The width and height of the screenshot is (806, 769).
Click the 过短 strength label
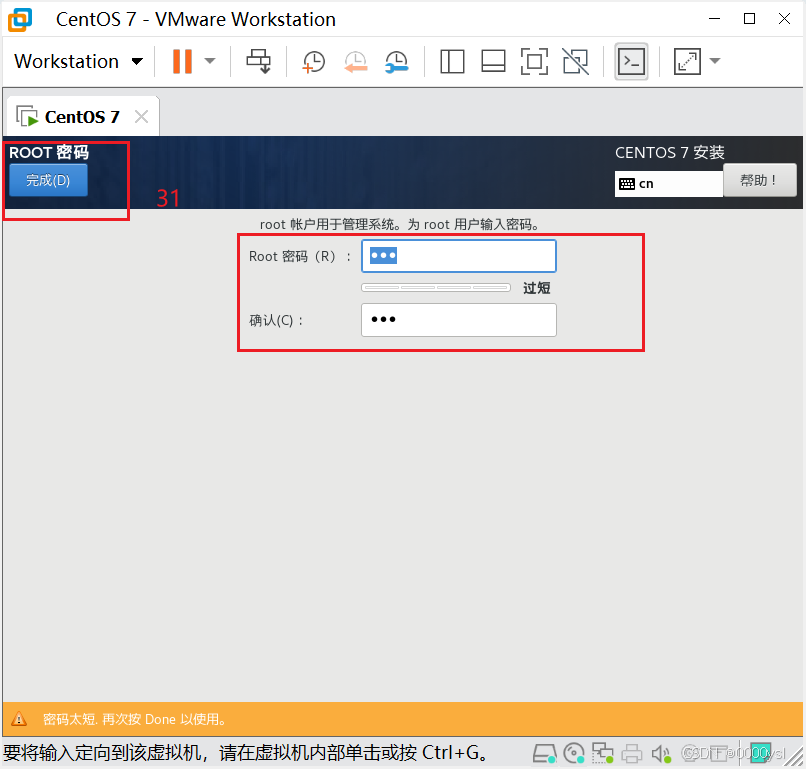coord(537,288)
